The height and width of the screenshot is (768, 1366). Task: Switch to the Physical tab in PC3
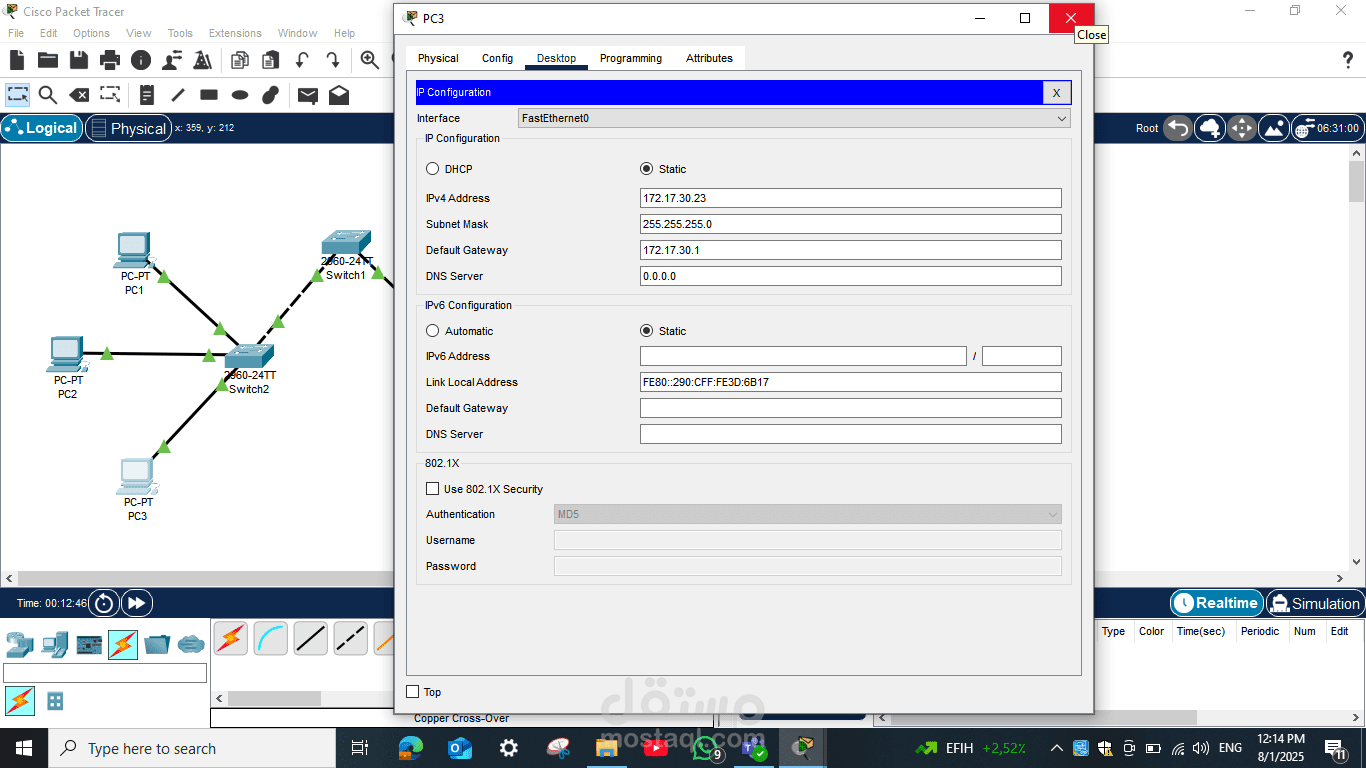438,58
